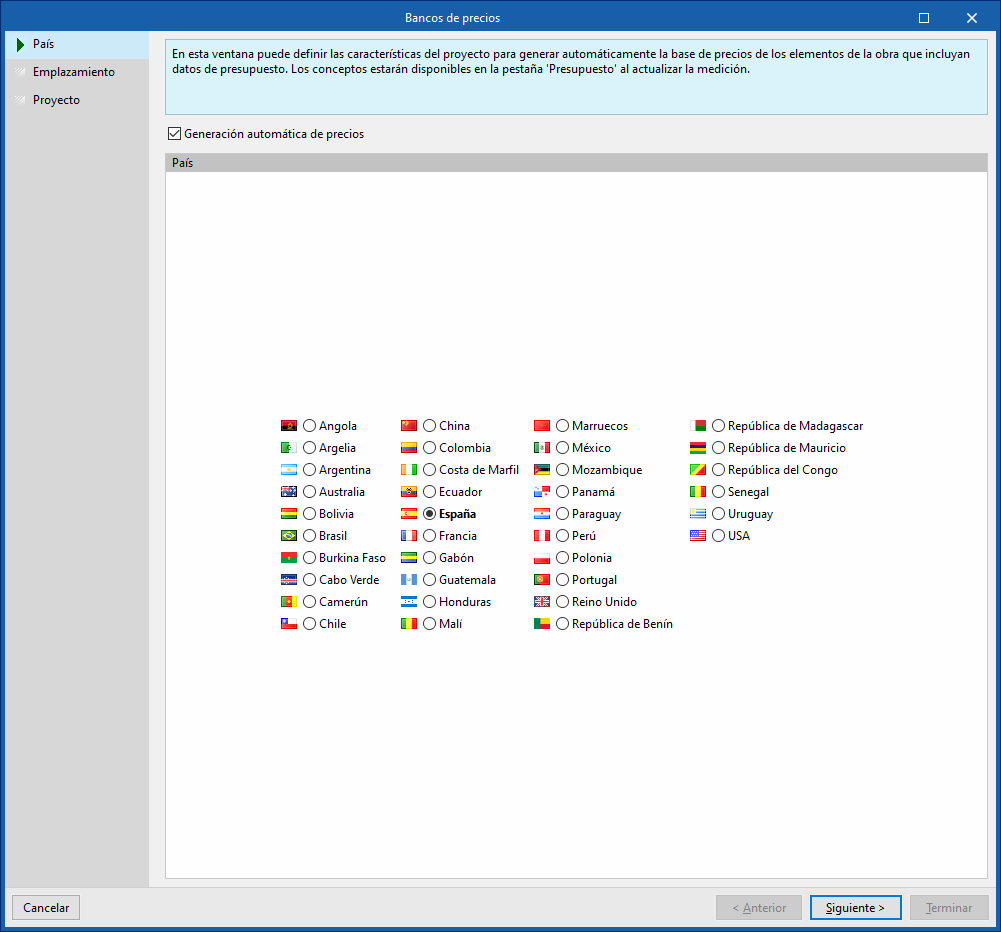
Task: Click the Senegal flag icon
Action: [x=698, y=492]
